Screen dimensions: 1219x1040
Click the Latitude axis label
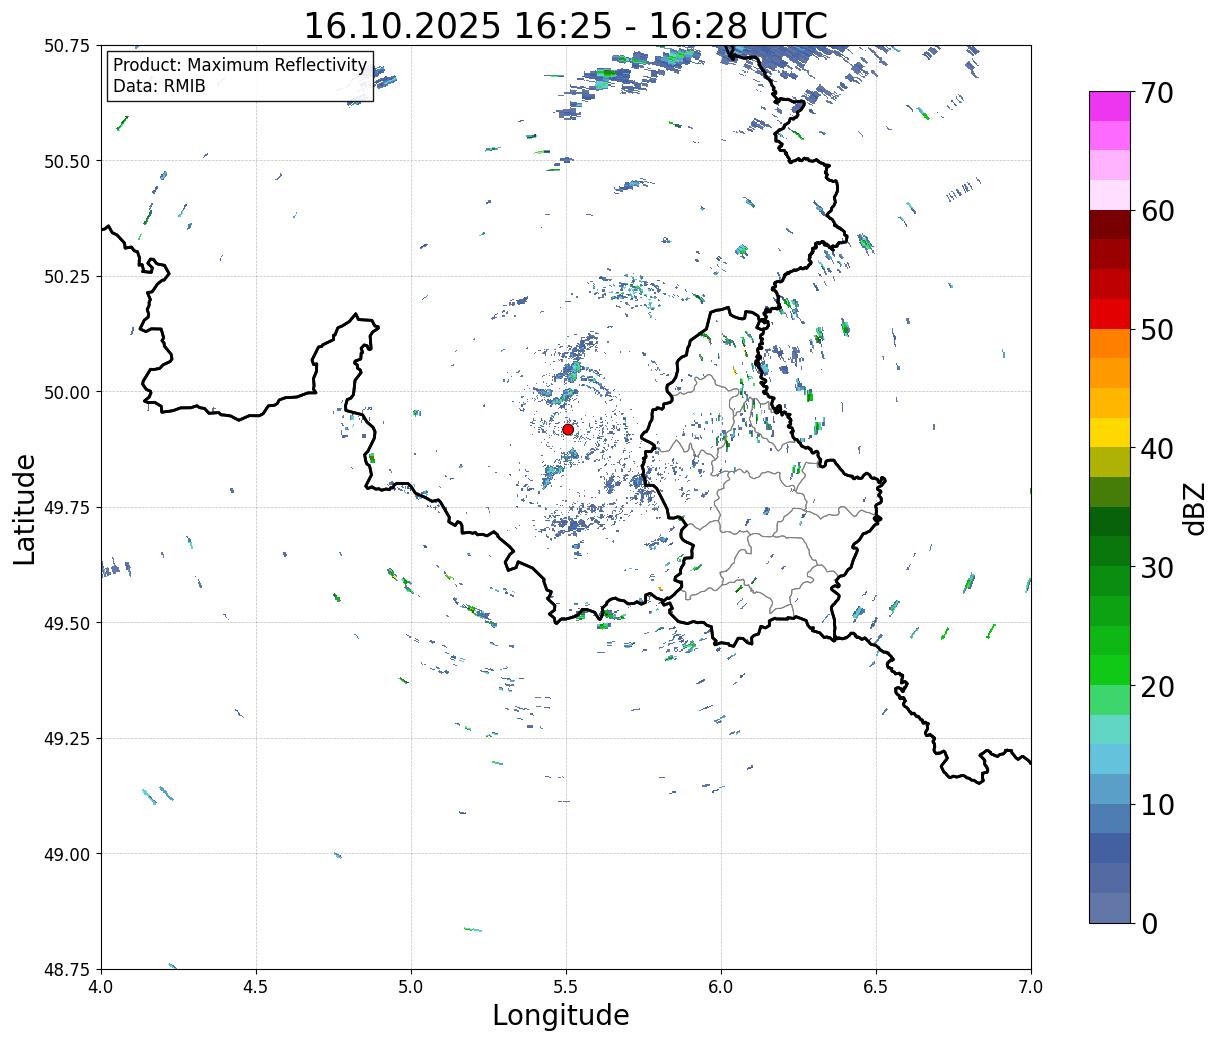coord(25,508)
